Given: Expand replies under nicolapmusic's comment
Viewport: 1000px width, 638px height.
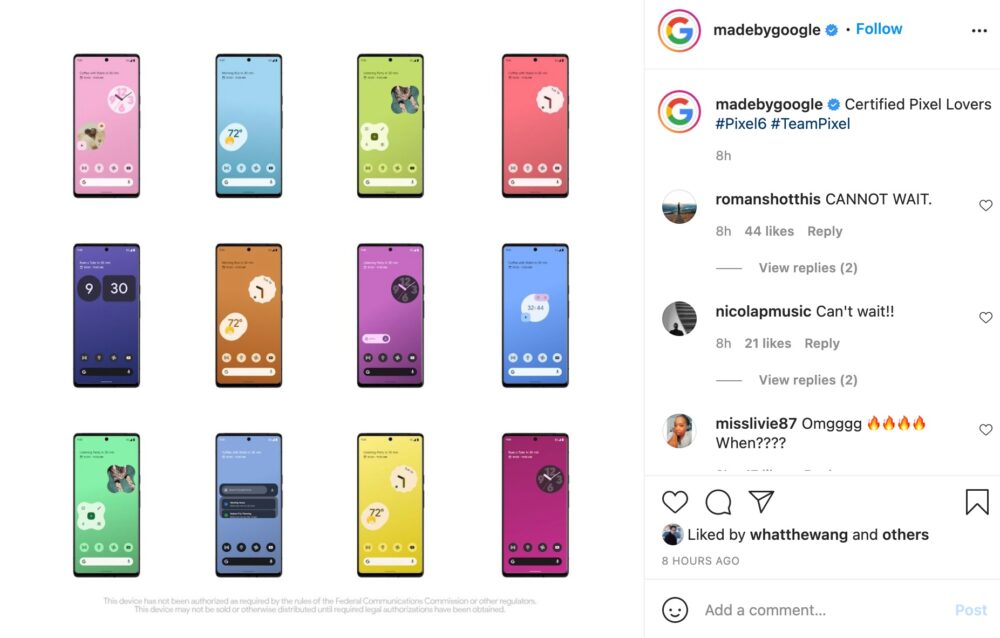Looking at the screenshot, I should [807, 380].
